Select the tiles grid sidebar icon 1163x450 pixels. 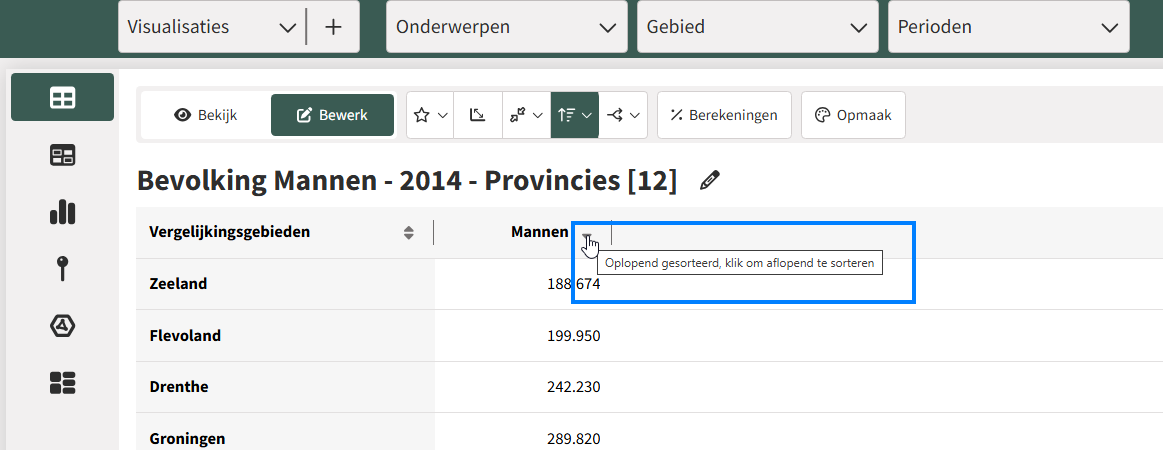(62, 383)
